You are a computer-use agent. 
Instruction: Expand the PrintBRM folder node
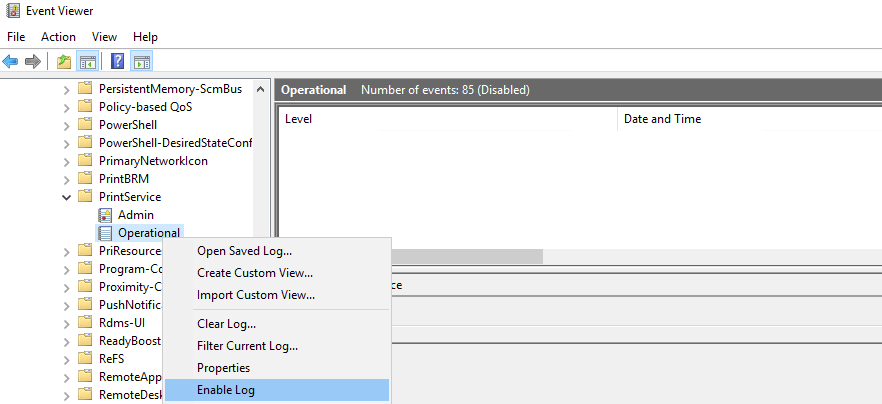click(67, 179)
